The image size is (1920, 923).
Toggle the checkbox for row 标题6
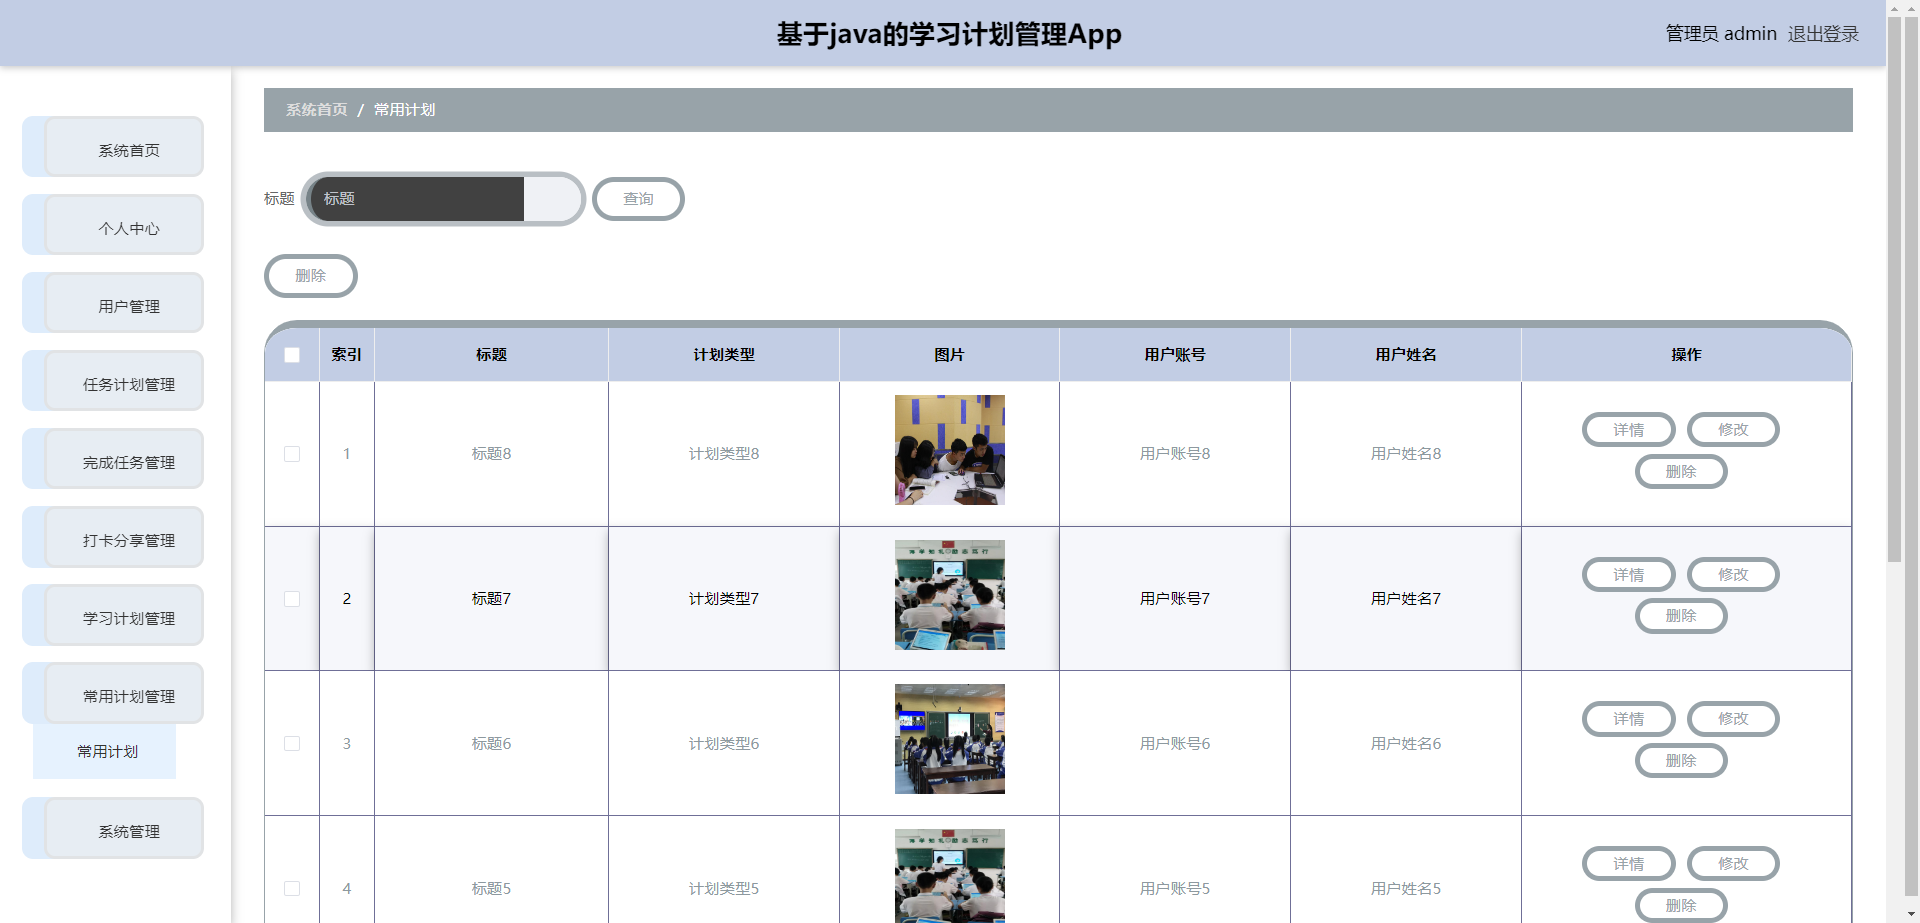coord(292,744)
